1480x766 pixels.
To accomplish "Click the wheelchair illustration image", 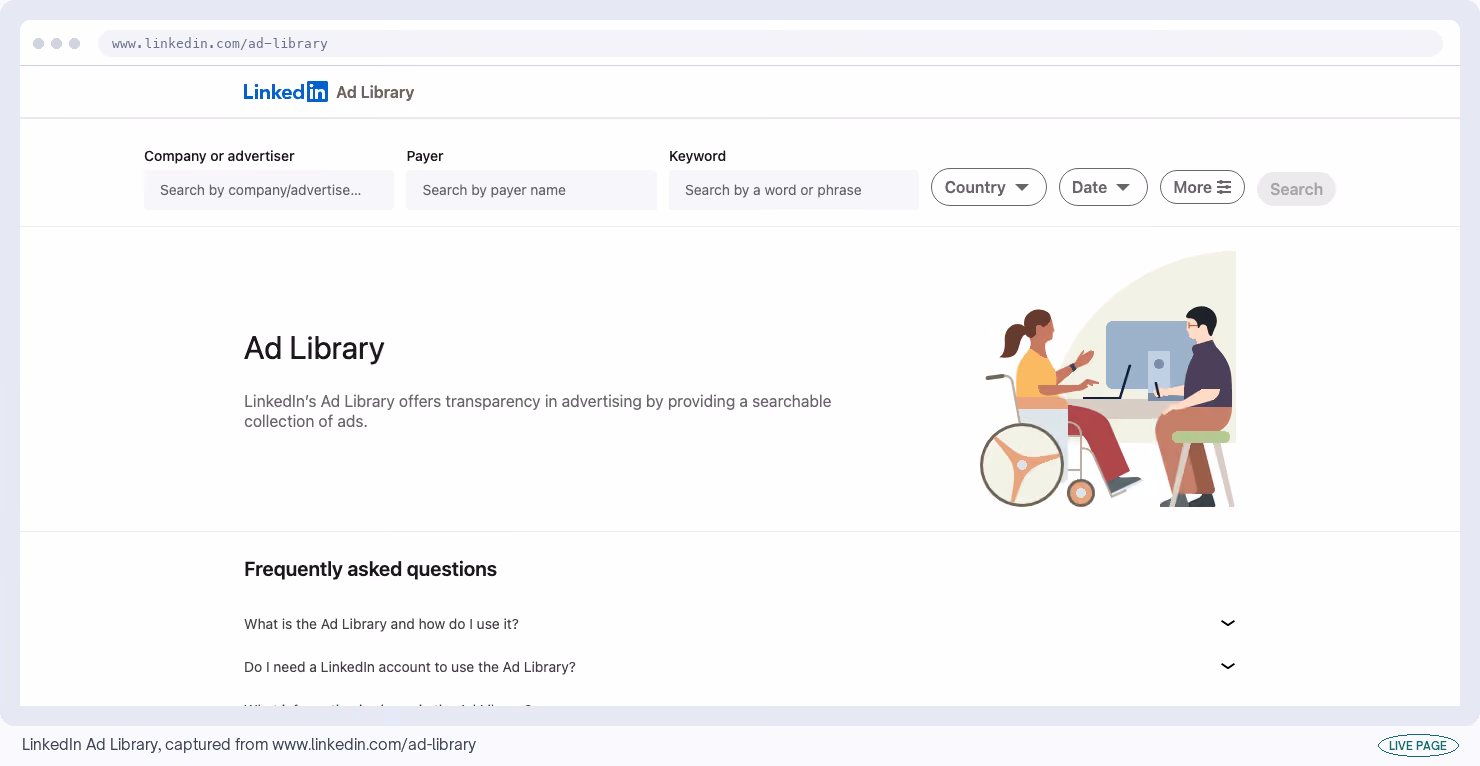I will point(1108,379).
